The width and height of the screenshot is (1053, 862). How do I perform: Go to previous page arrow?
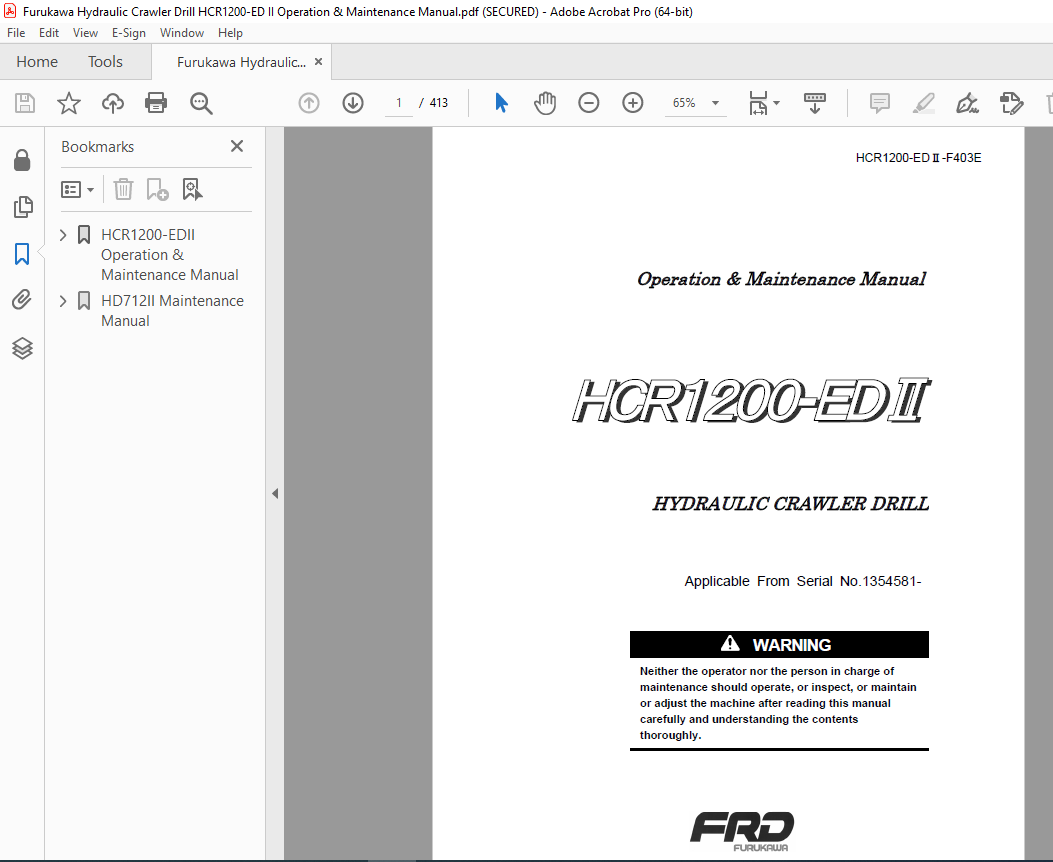(309, 103)
